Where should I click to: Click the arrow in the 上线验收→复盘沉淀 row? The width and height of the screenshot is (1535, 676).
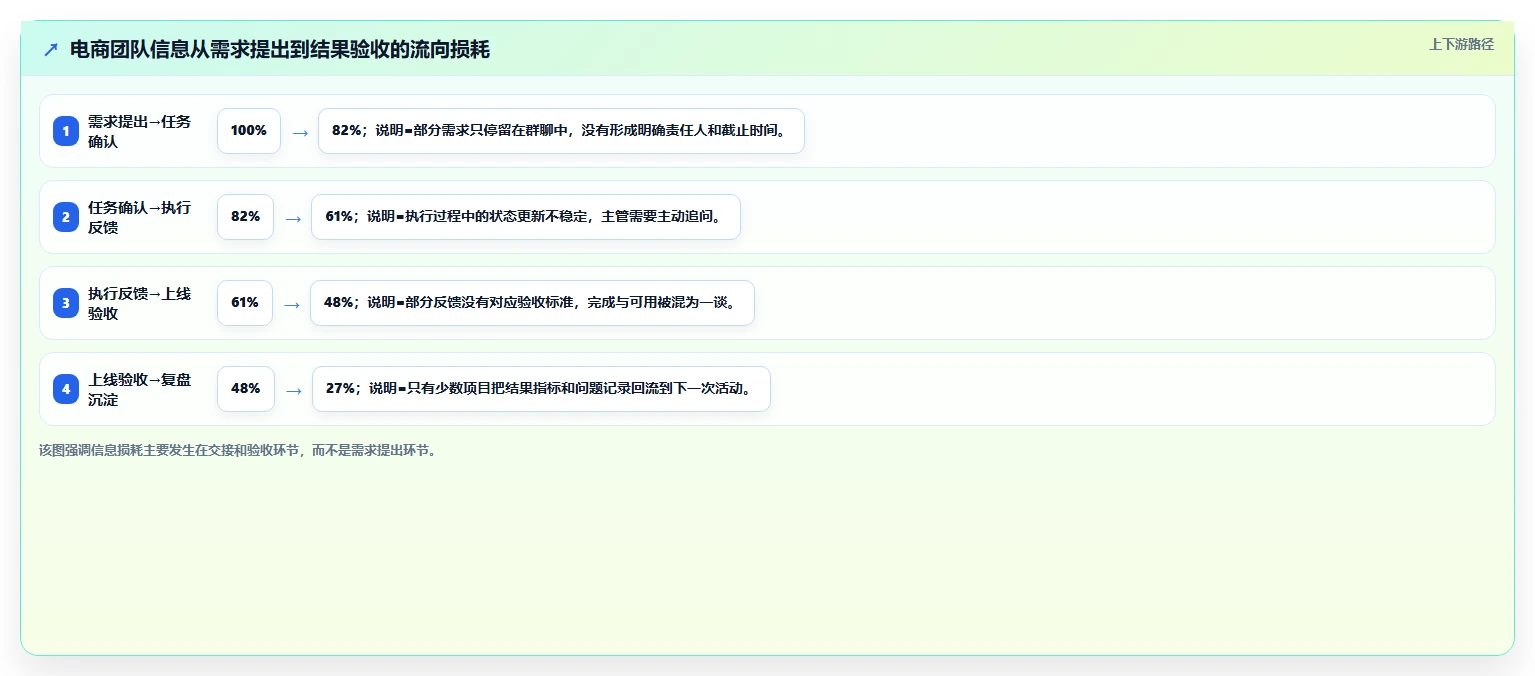click(294, 390)
